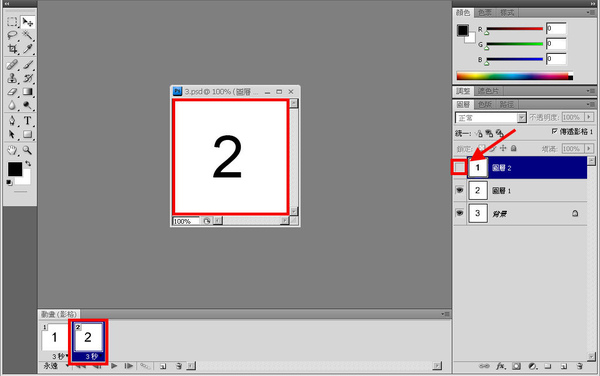
Task: Duplicate the selected animation frame
Action: (x=163, y=366)
